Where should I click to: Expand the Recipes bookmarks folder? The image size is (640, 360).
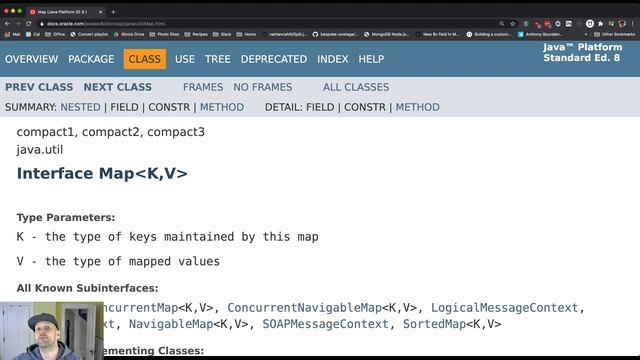point(196,34)
